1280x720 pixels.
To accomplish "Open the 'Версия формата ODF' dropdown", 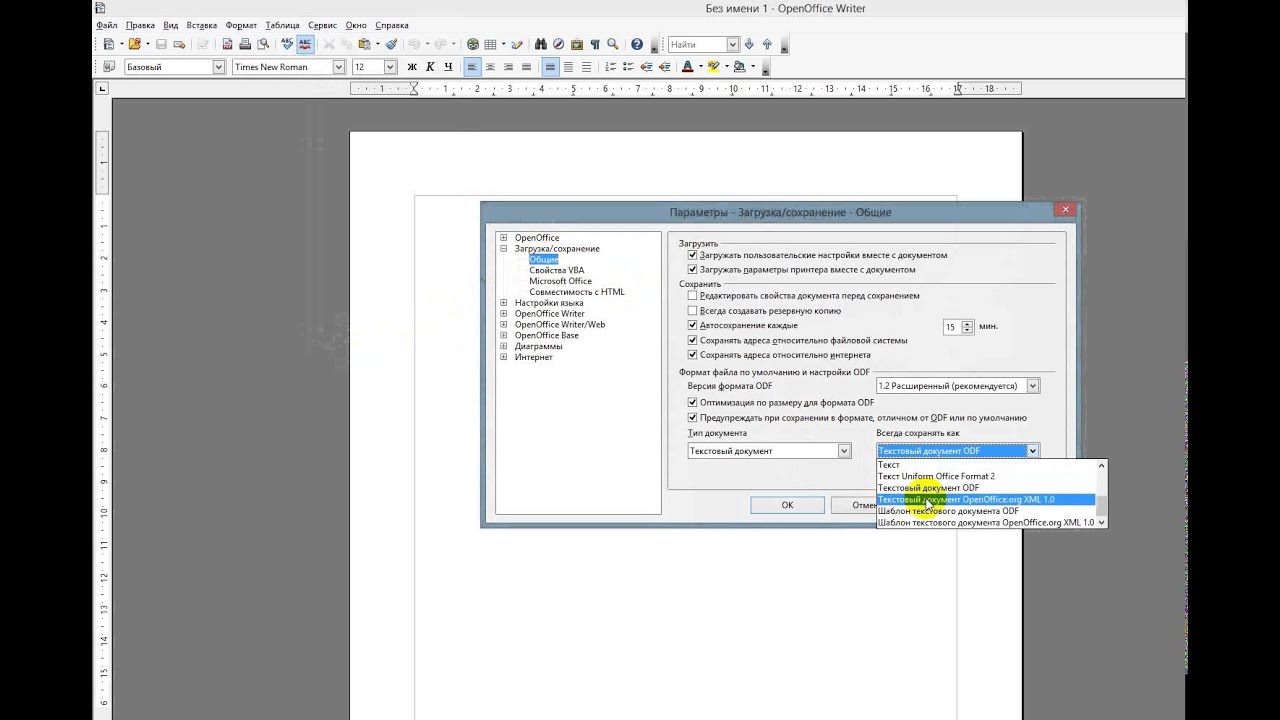I will [x=1033, y=386].
